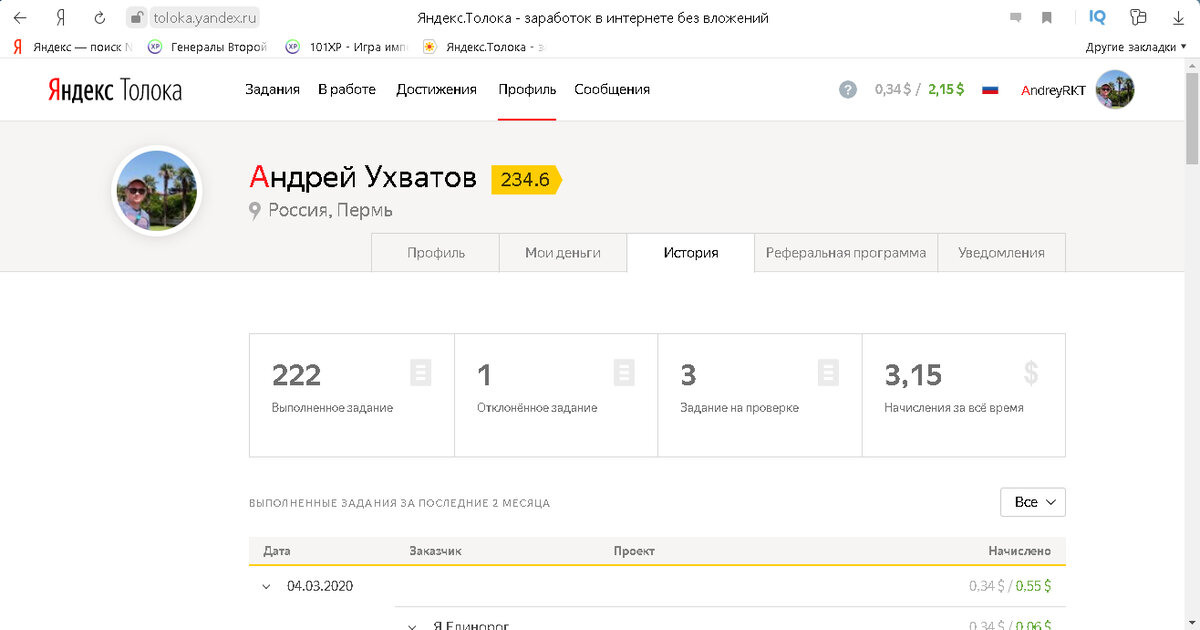Click the Андрей Ухватов name heading
This screenshot has width=1200, height=630.
pyautogui.click(x=363, y=178)
